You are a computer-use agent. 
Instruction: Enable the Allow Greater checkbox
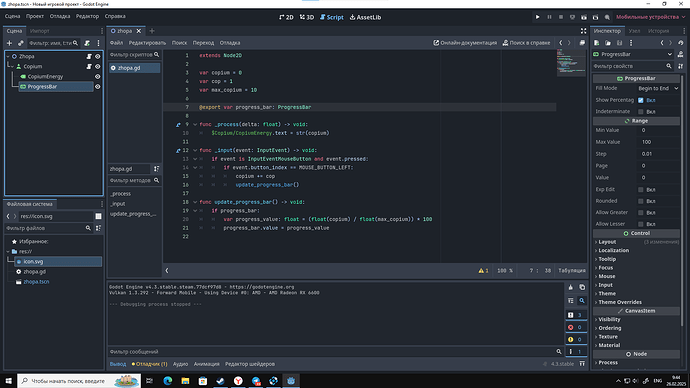click(641, 212)
